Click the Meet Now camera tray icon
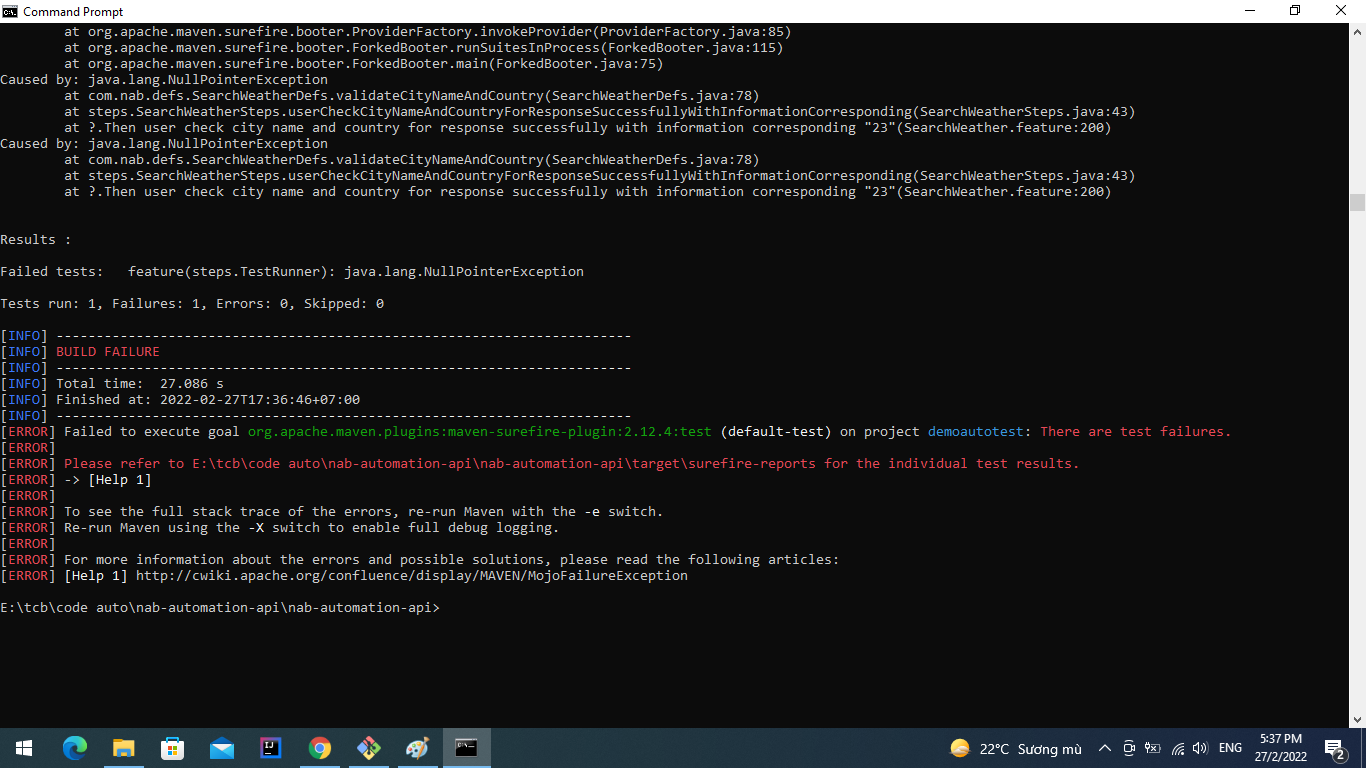Screen dimensions: 1366x768 tap(1129, 748)
